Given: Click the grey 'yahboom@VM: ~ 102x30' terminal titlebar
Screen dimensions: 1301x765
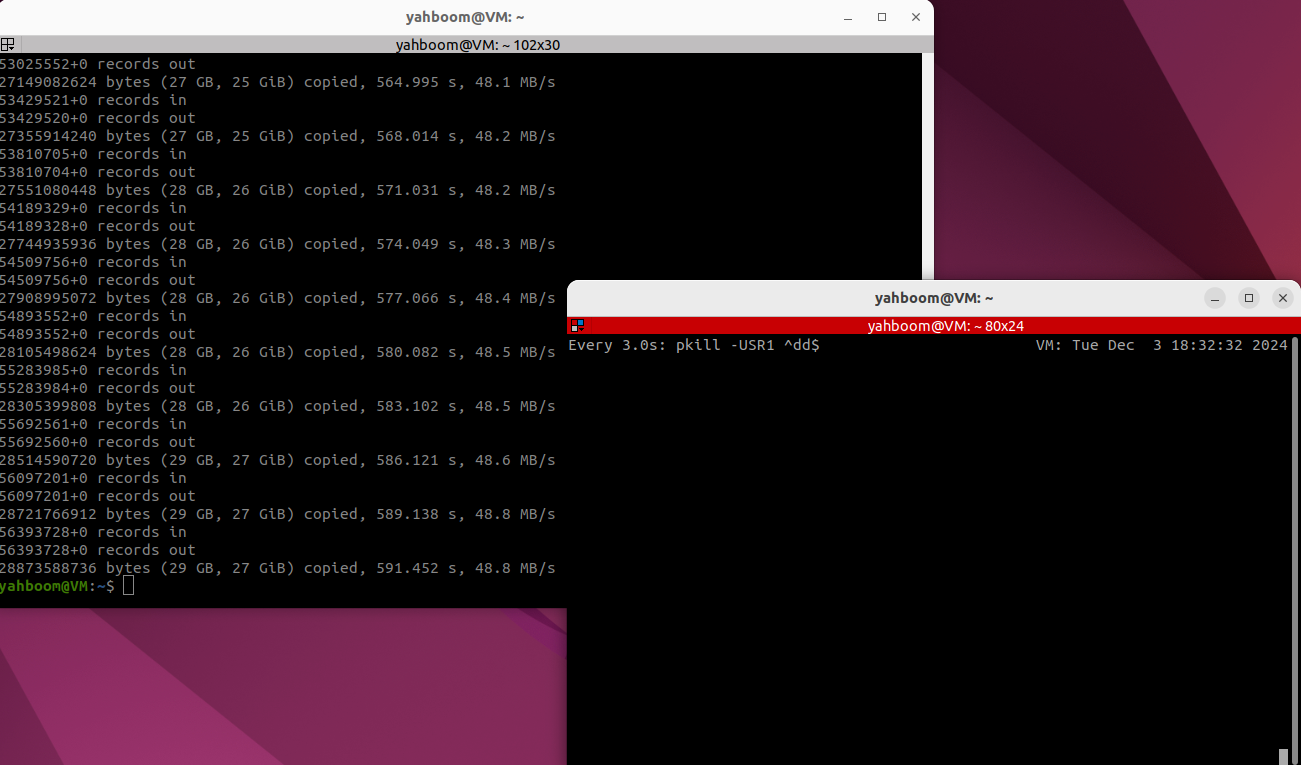Looking at the screenshot, I should (477, 44).
